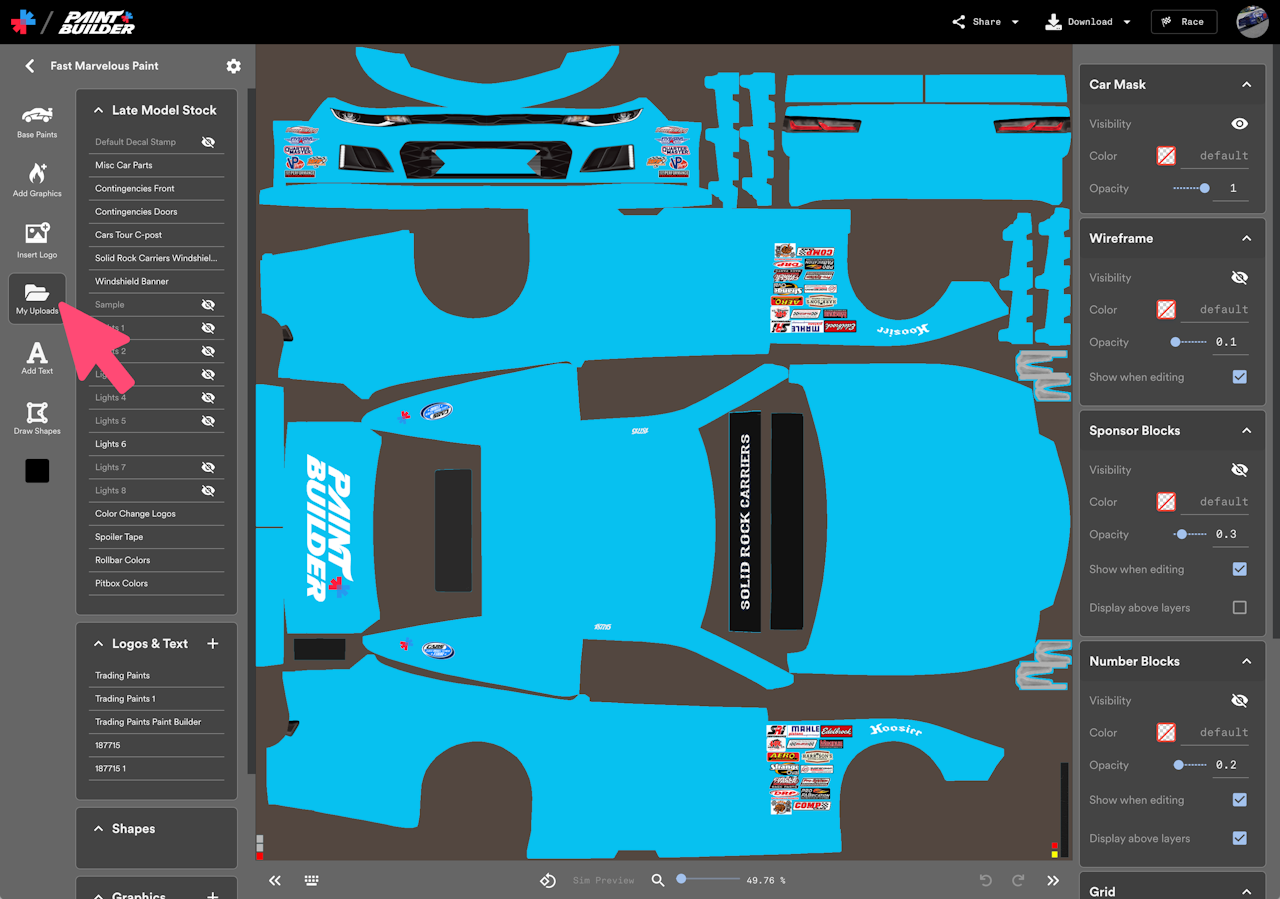The image size is (1280, 899).
Task: Open paint settings gear icon
Action: pyautogui.click(x=233, y=66)
